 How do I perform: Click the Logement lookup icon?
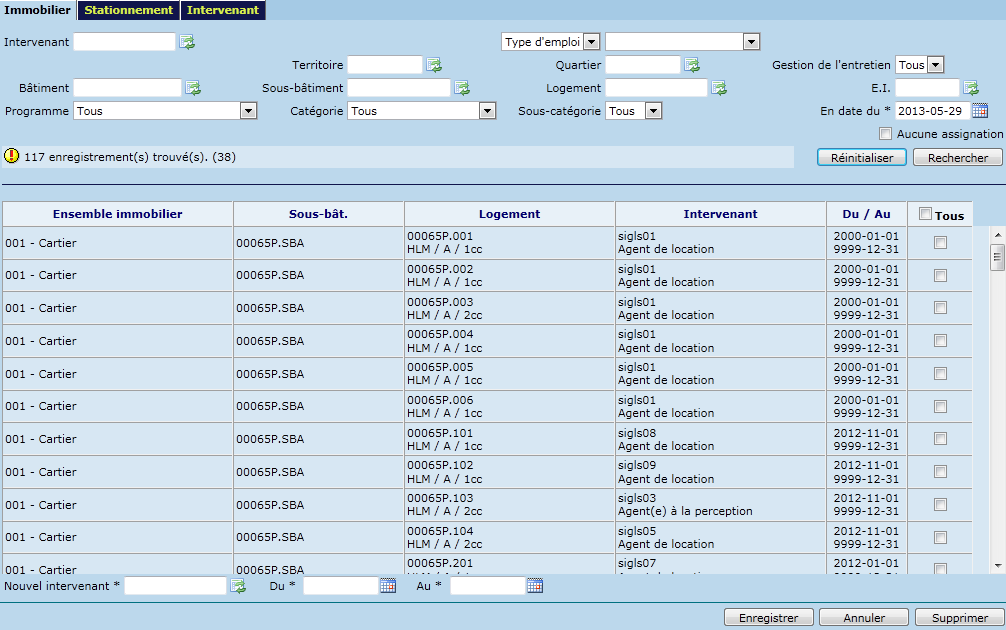[719, 88]
